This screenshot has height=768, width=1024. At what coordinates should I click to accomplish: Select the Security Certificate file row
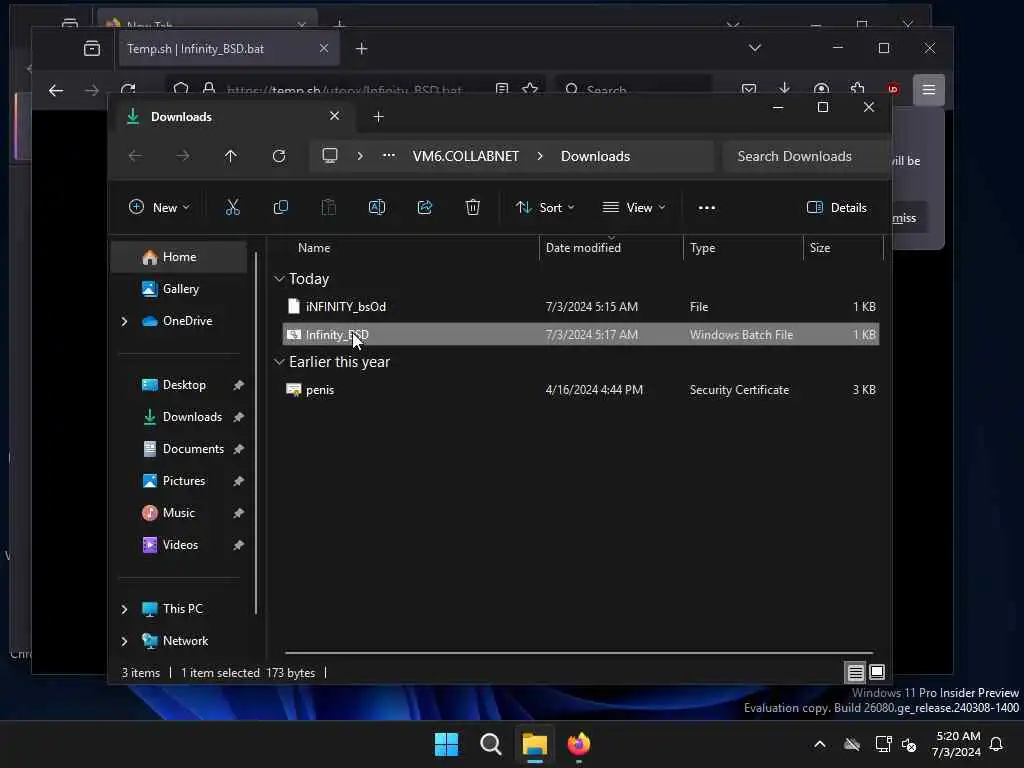coord(581,390)
